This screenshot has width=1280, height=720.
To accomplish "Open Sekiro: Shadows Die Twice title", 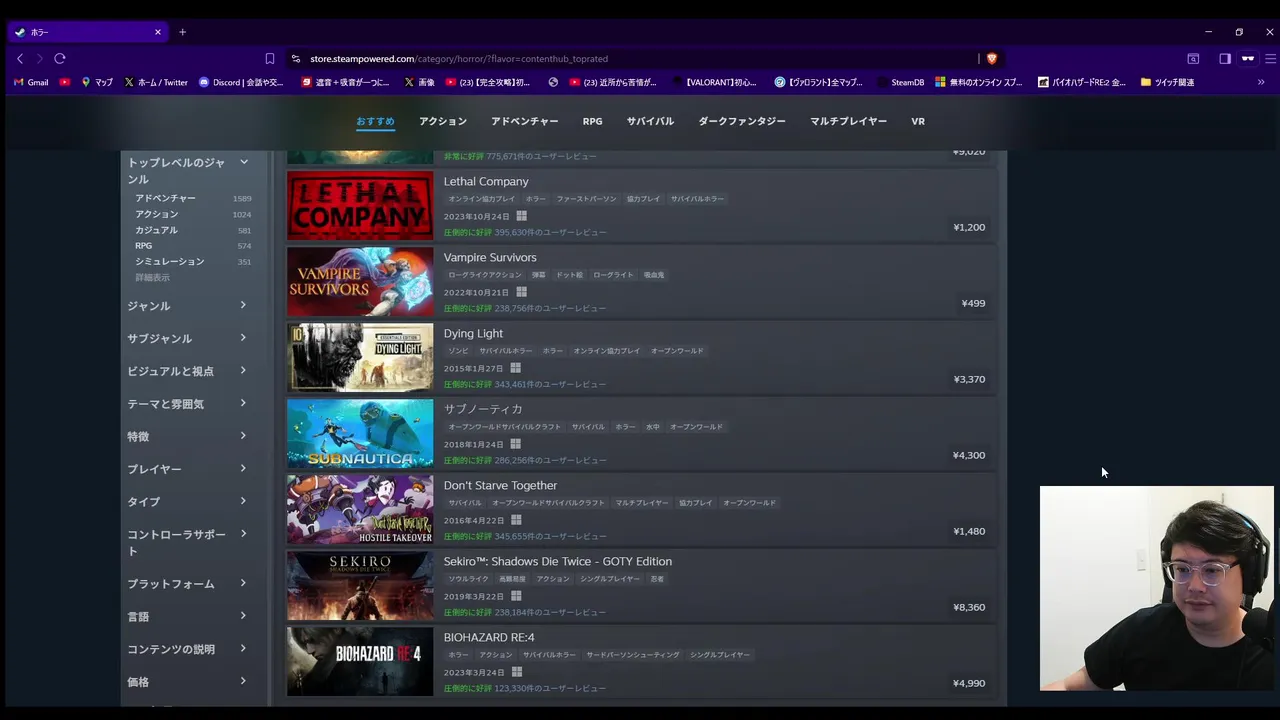I will click(x=558, y=561).
